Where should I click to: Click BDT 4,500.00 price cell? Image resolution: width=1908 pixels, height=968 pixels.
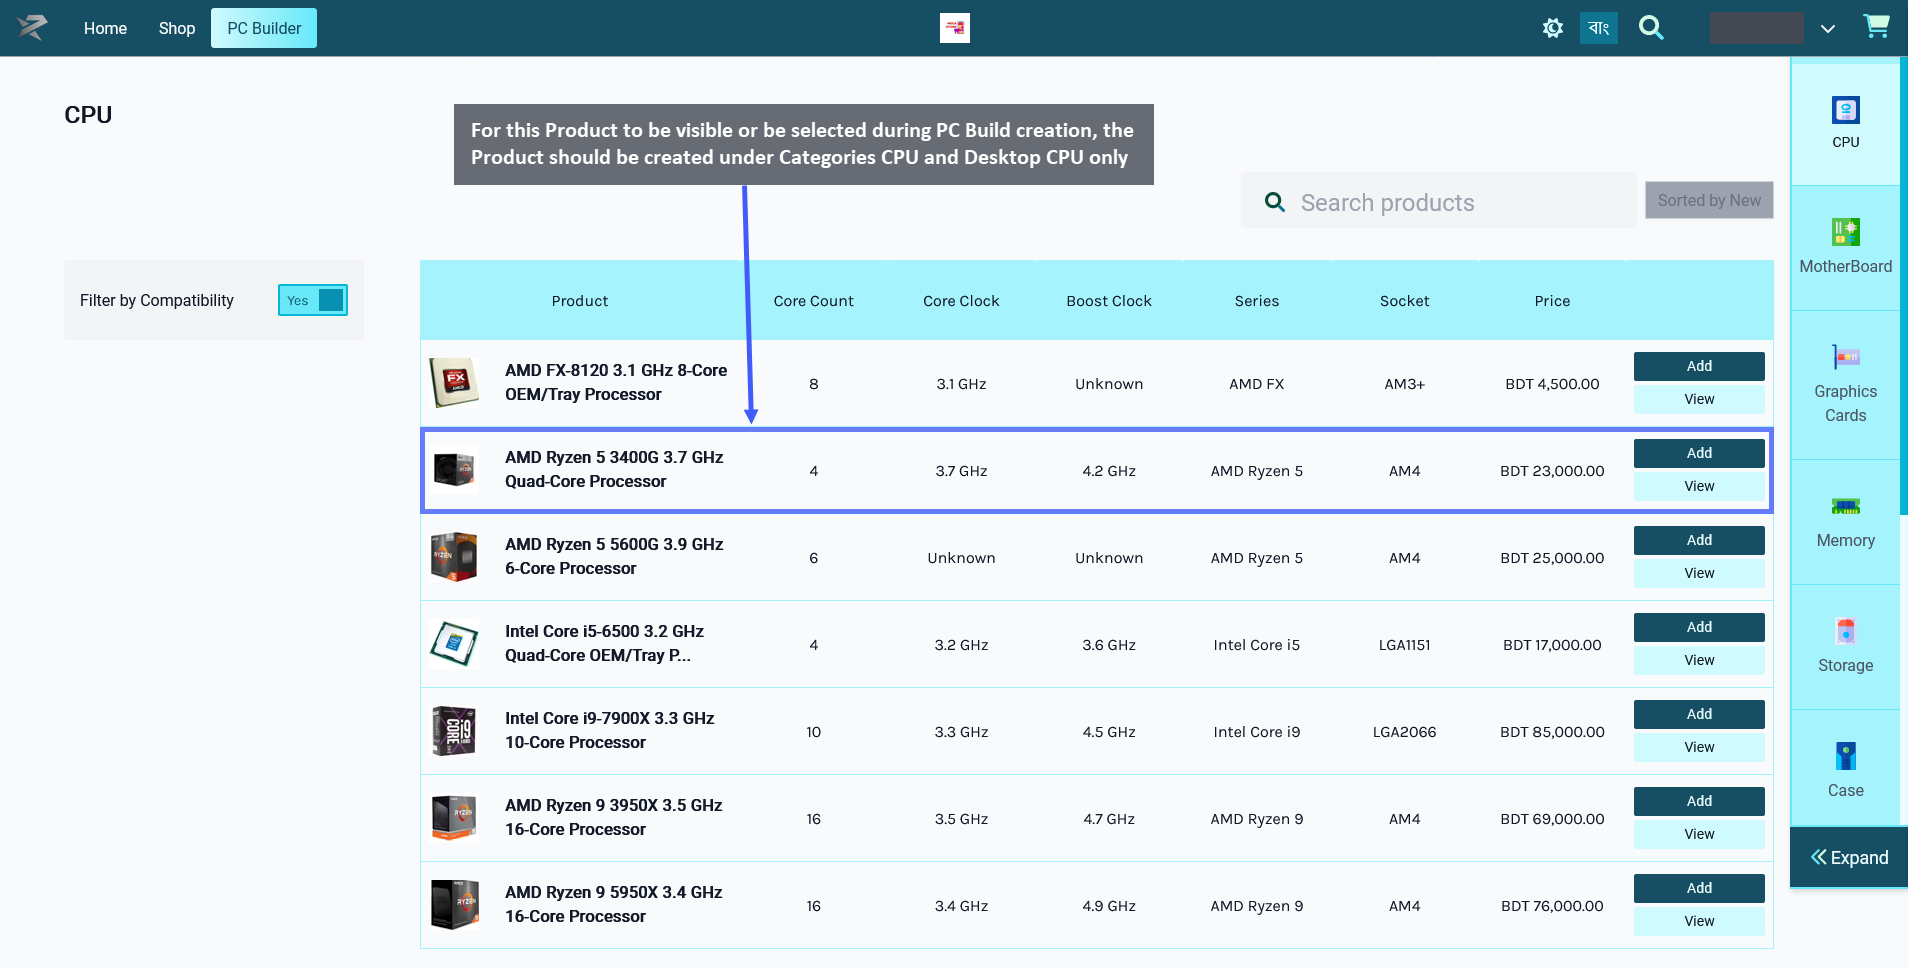click(x=1552, y=384)
